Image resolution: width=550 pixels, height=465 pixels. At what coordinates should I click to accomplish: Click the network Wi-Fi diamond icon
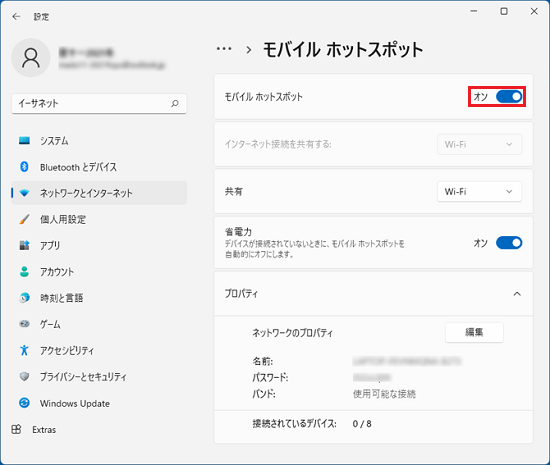coord(24,193)
